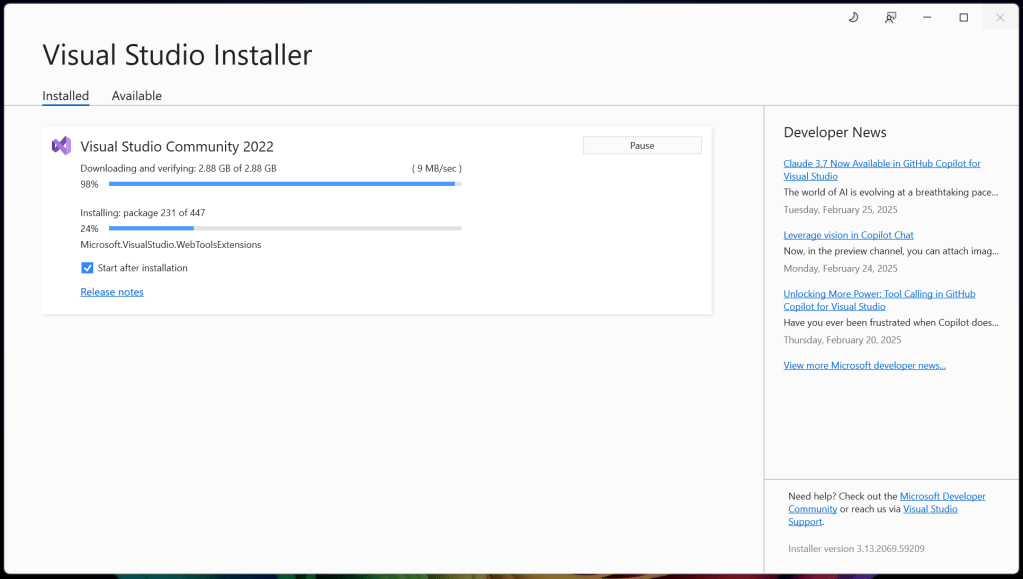
Task: Open the Visual Studio Support link
Action: click(930, 509)
